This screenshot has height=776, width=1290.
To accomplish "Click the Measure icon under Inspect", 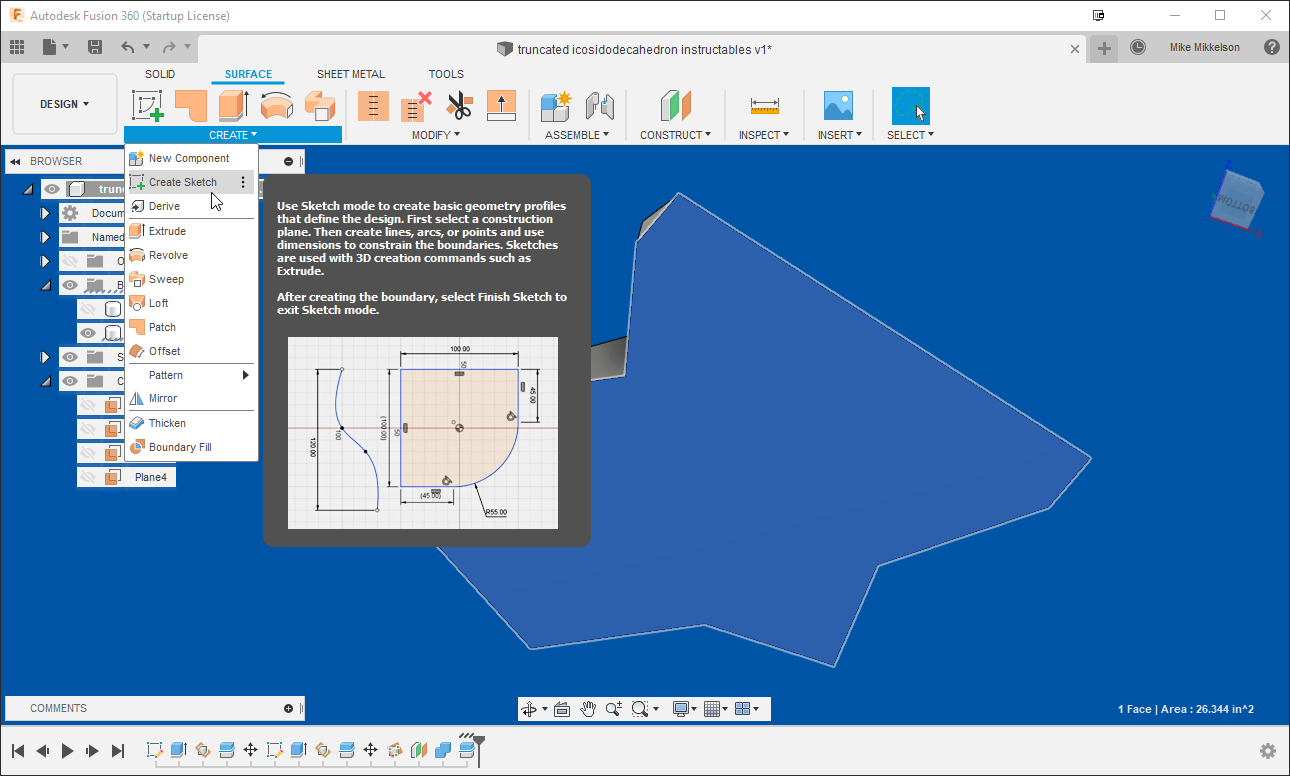I will click(x=764, y=105).
